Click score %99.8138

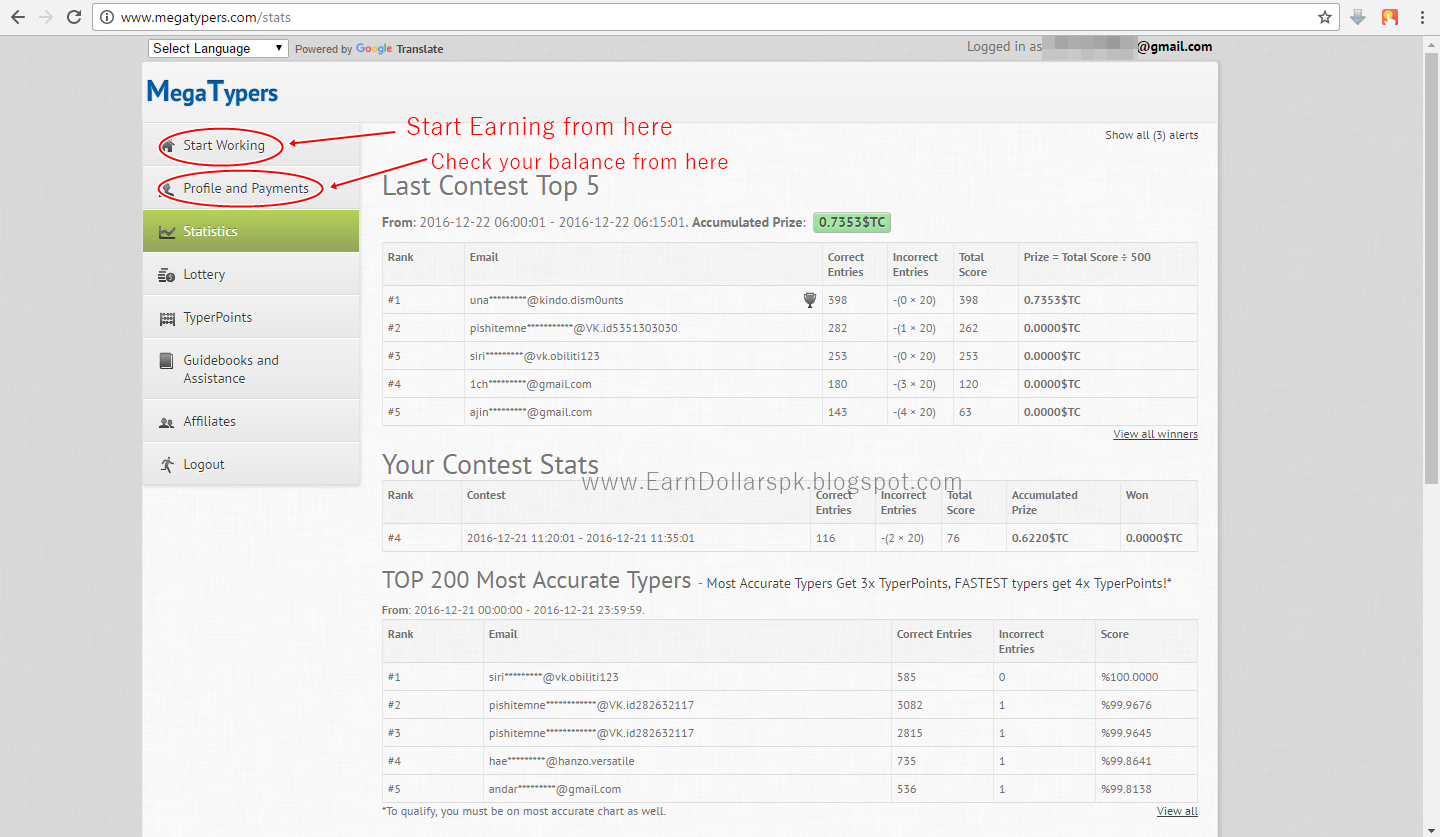pyautogui.click(x=1127, y=789)
